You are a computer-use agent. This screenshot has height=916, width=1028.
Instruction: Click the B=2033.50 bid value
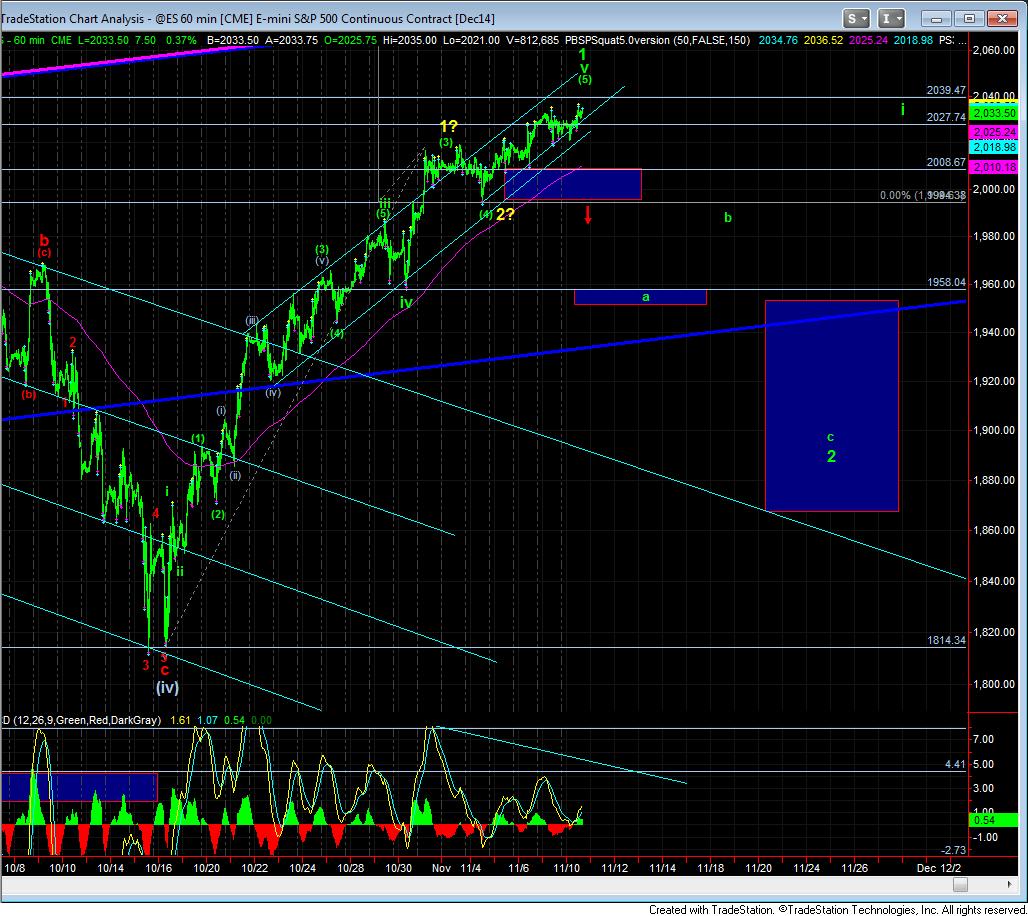233,40
